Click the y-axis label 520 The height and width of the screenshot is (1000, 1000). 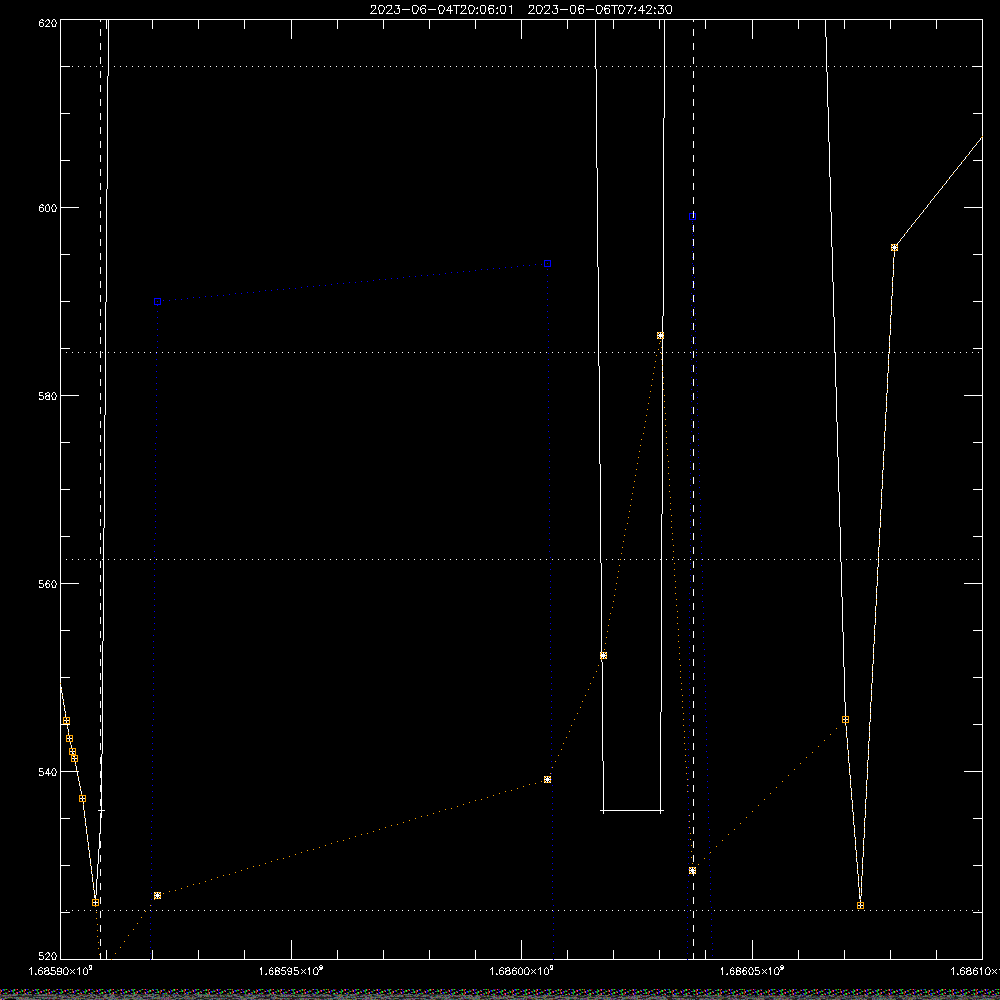point(49,956)
